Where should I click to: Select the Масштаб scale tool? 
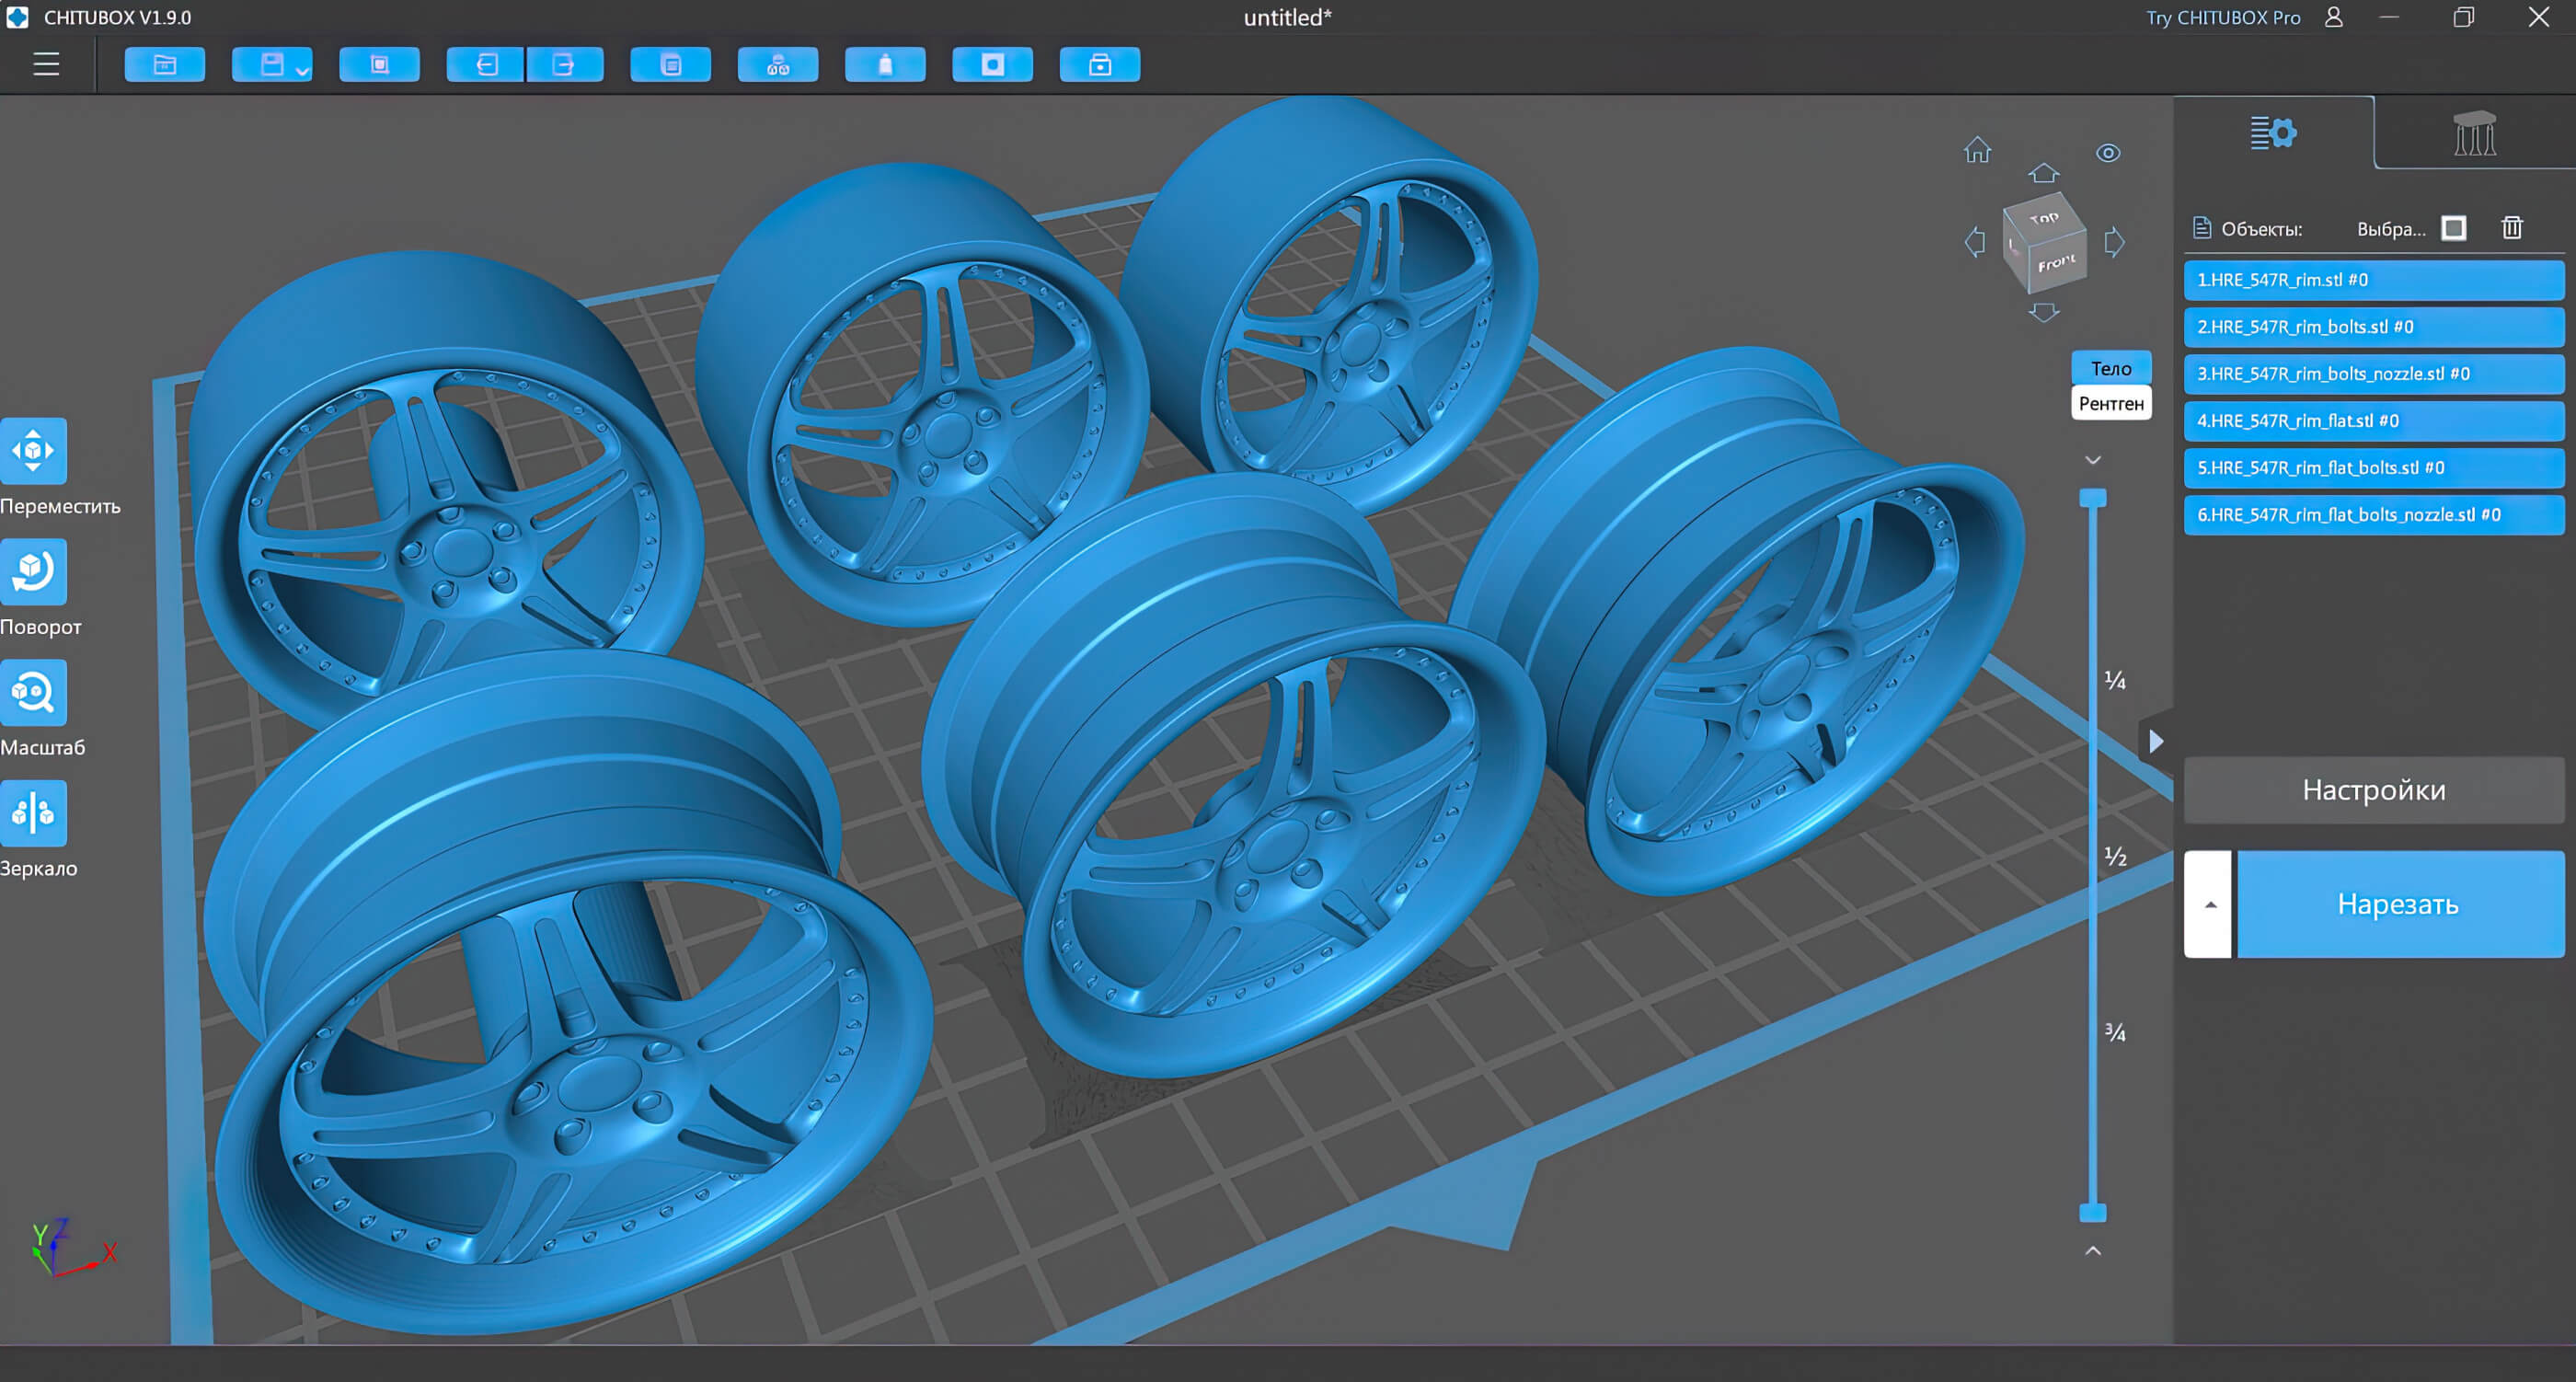point(33,692)
